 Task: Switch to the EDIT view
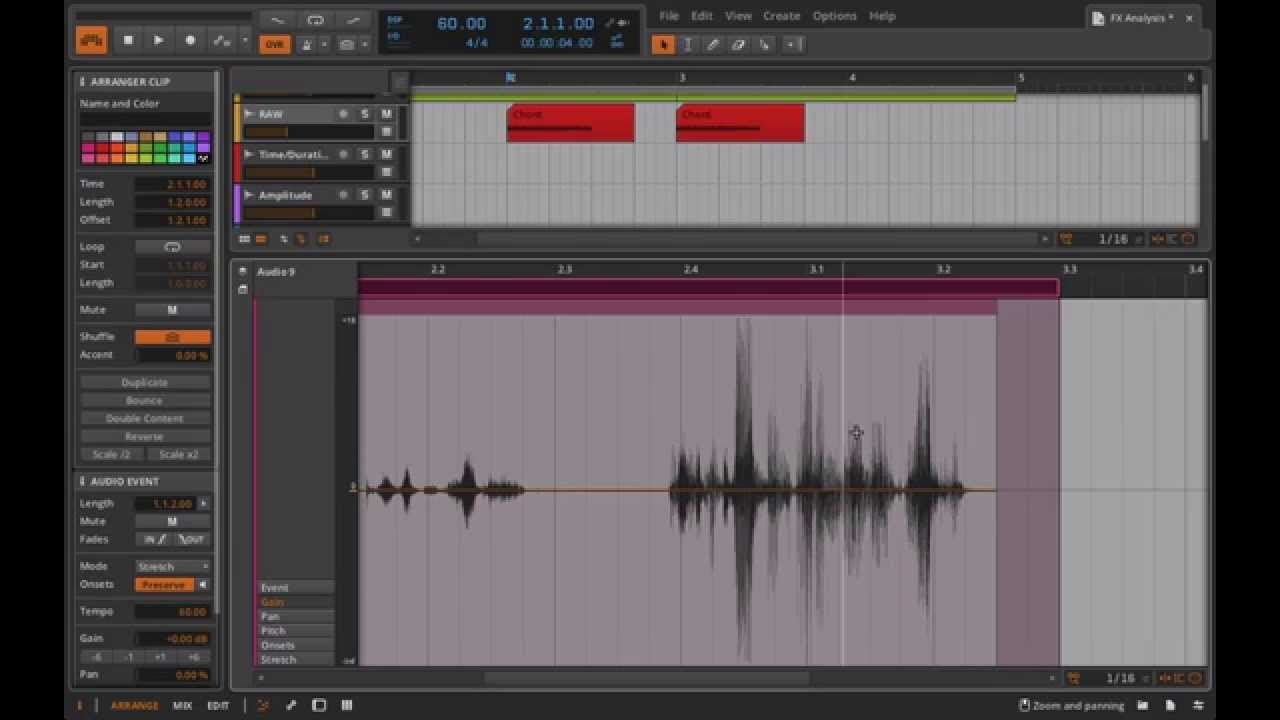(218, 705)
